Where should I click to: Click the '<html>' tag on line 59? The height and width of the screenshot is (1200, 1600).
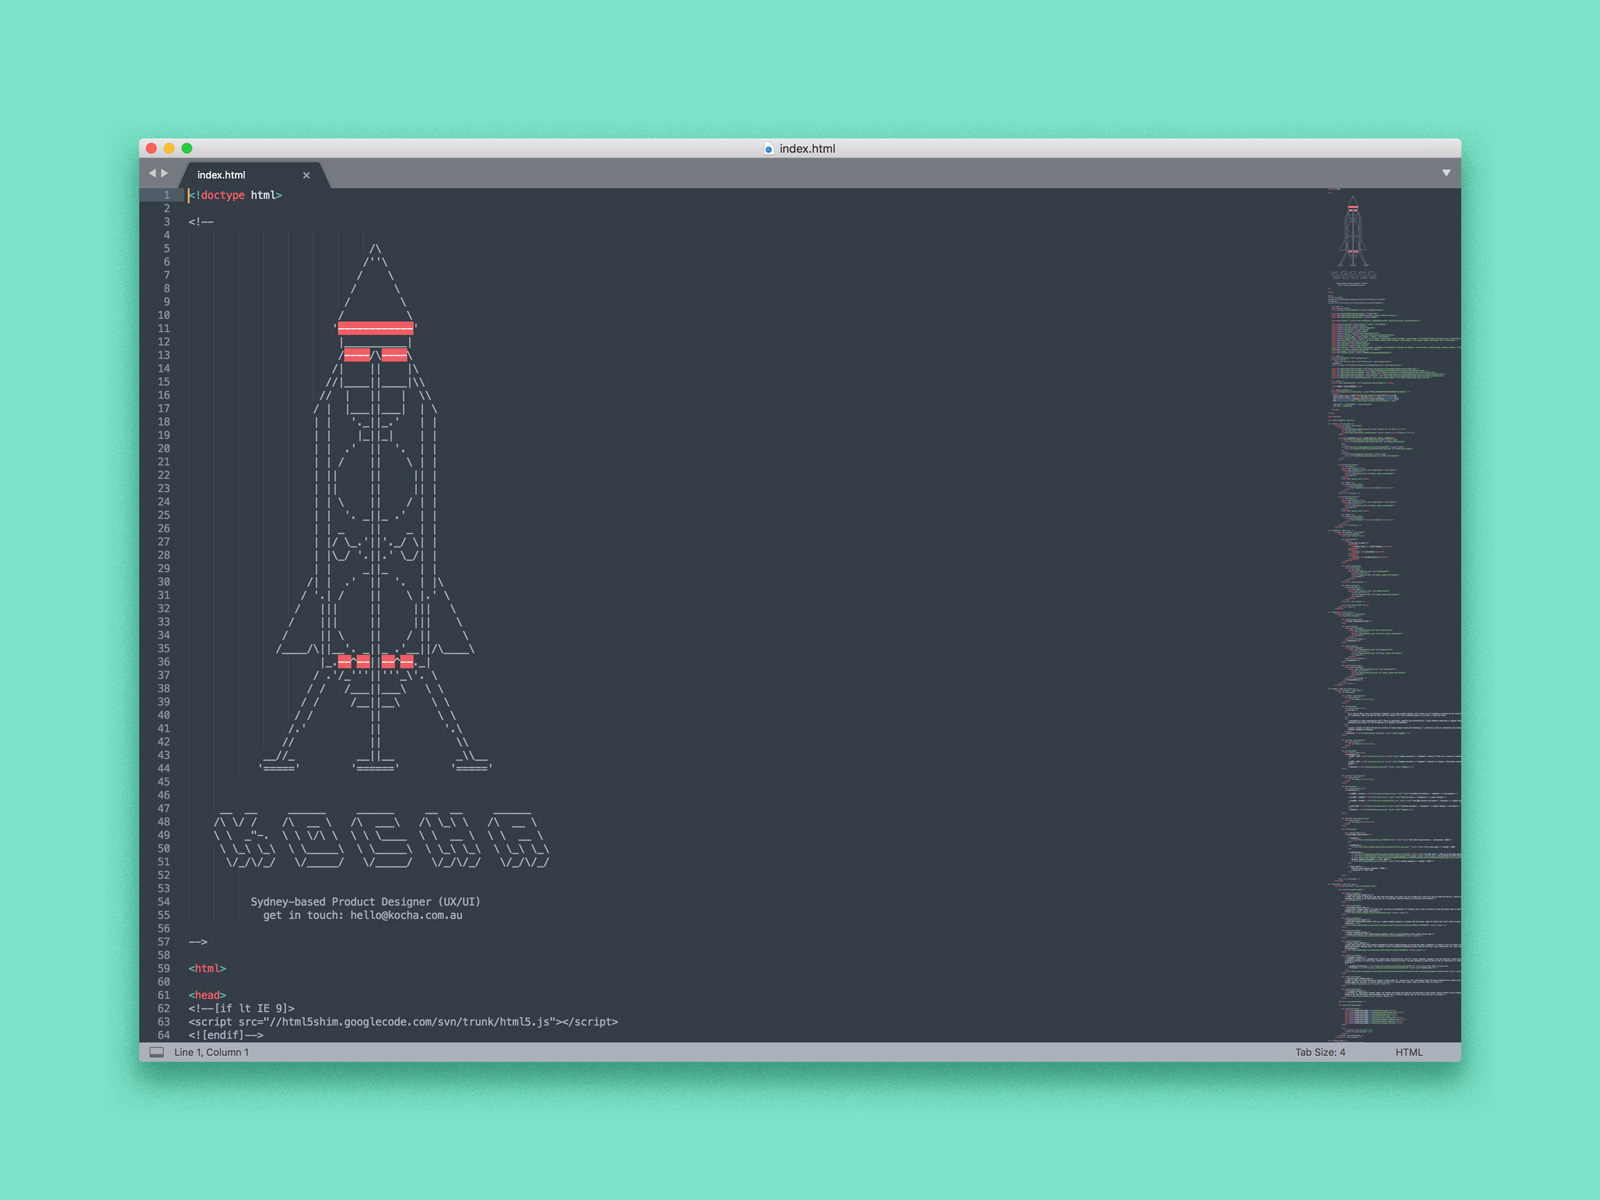pos(207,969)
